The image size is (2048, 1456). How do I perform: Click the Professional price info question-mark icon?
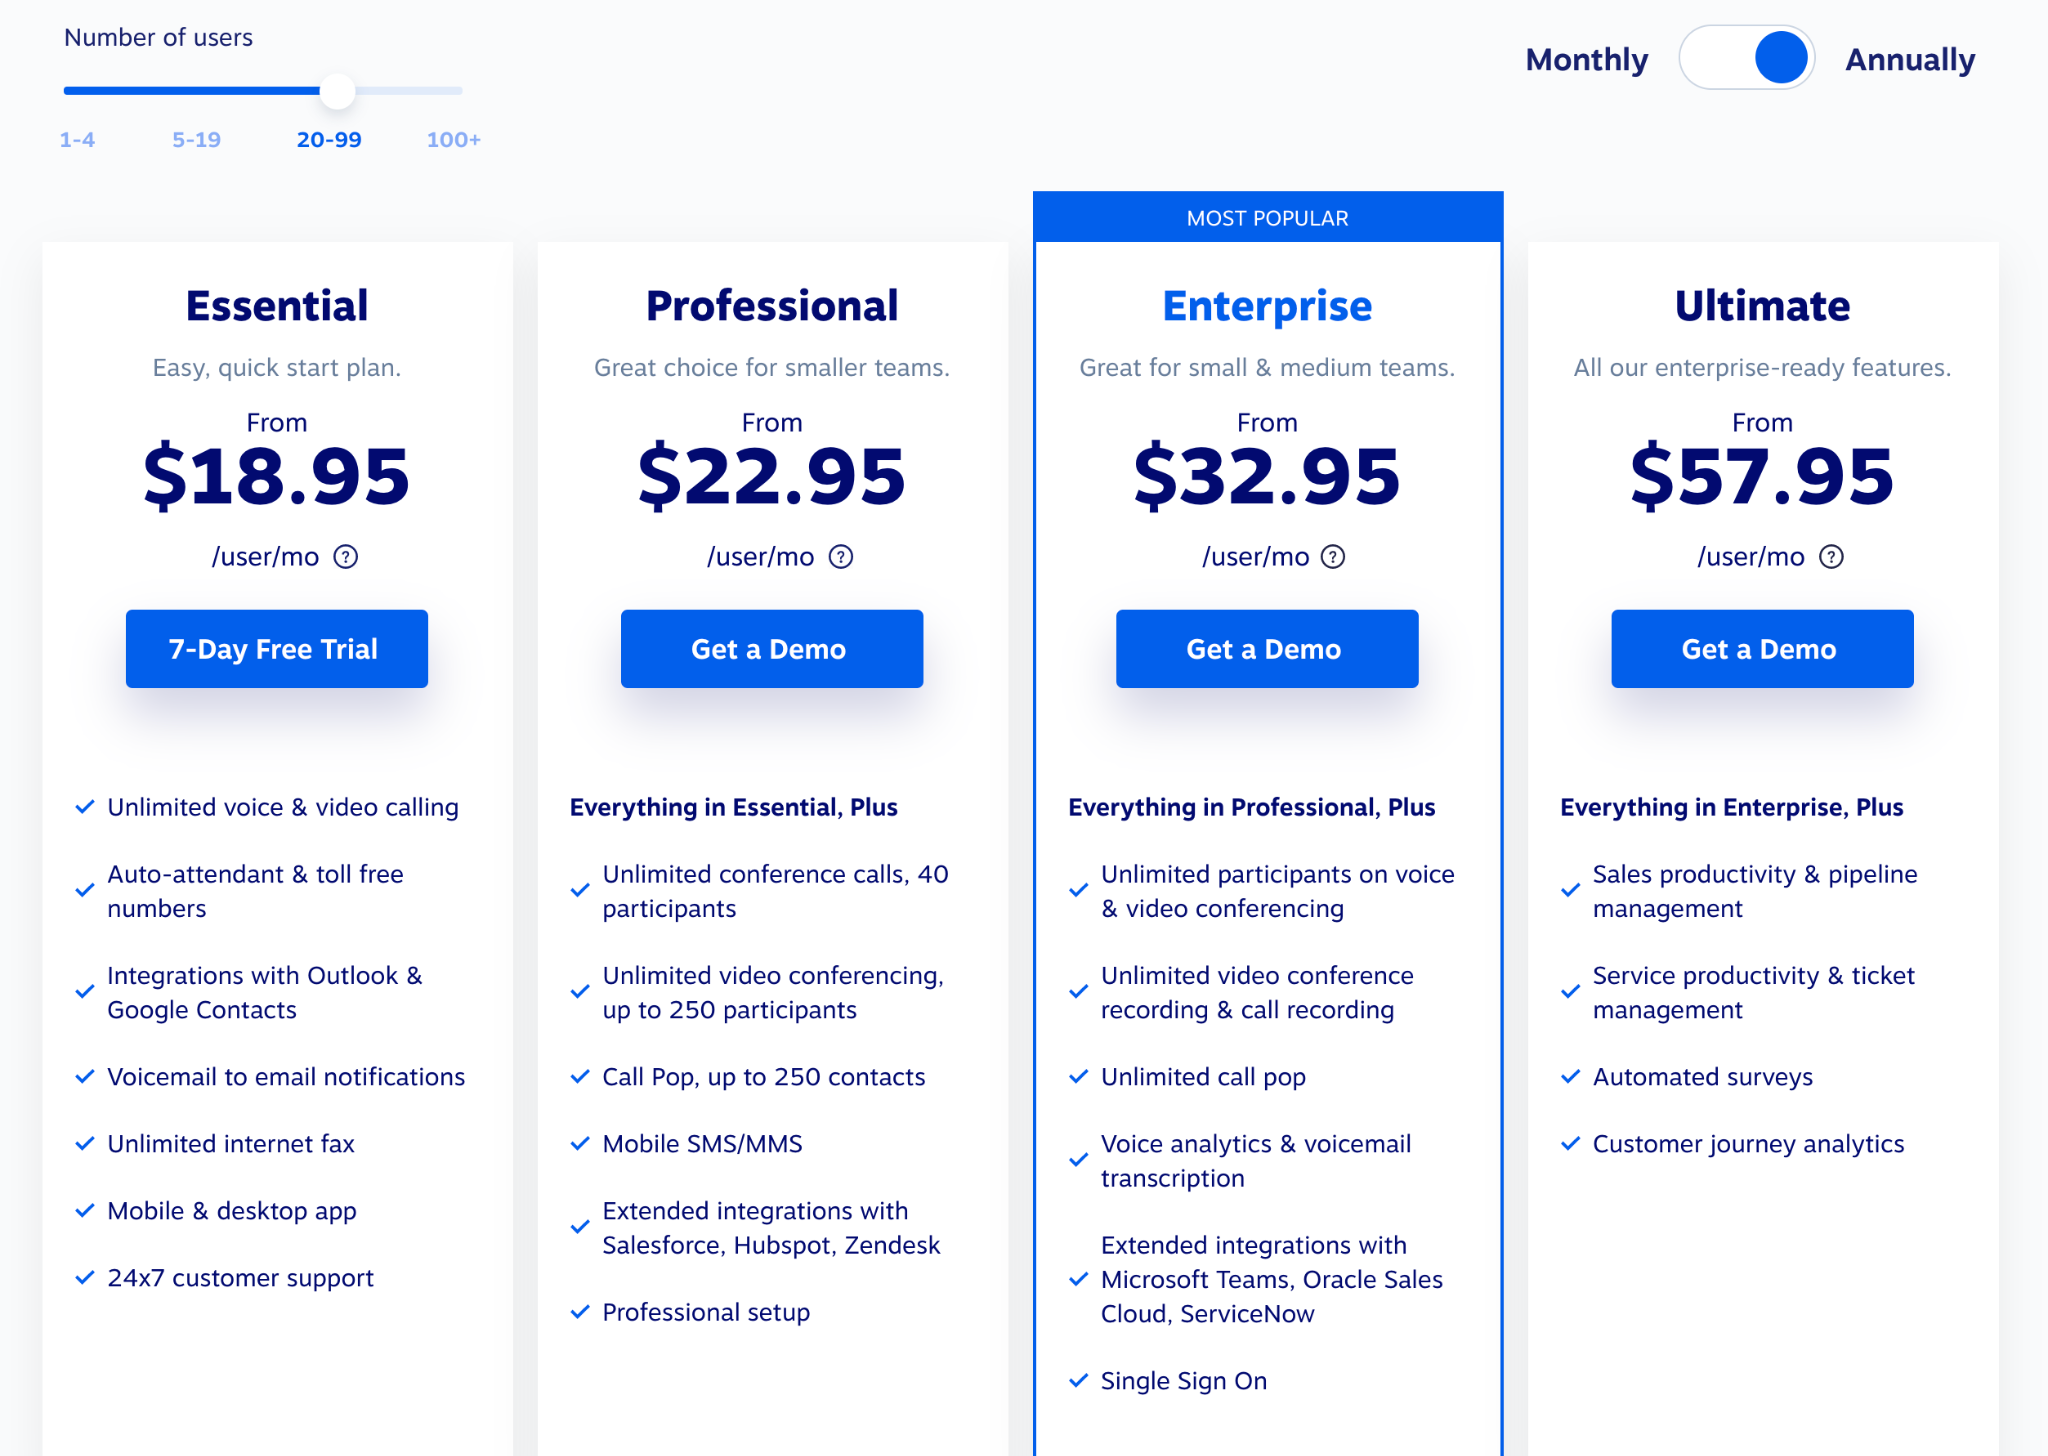841,557
